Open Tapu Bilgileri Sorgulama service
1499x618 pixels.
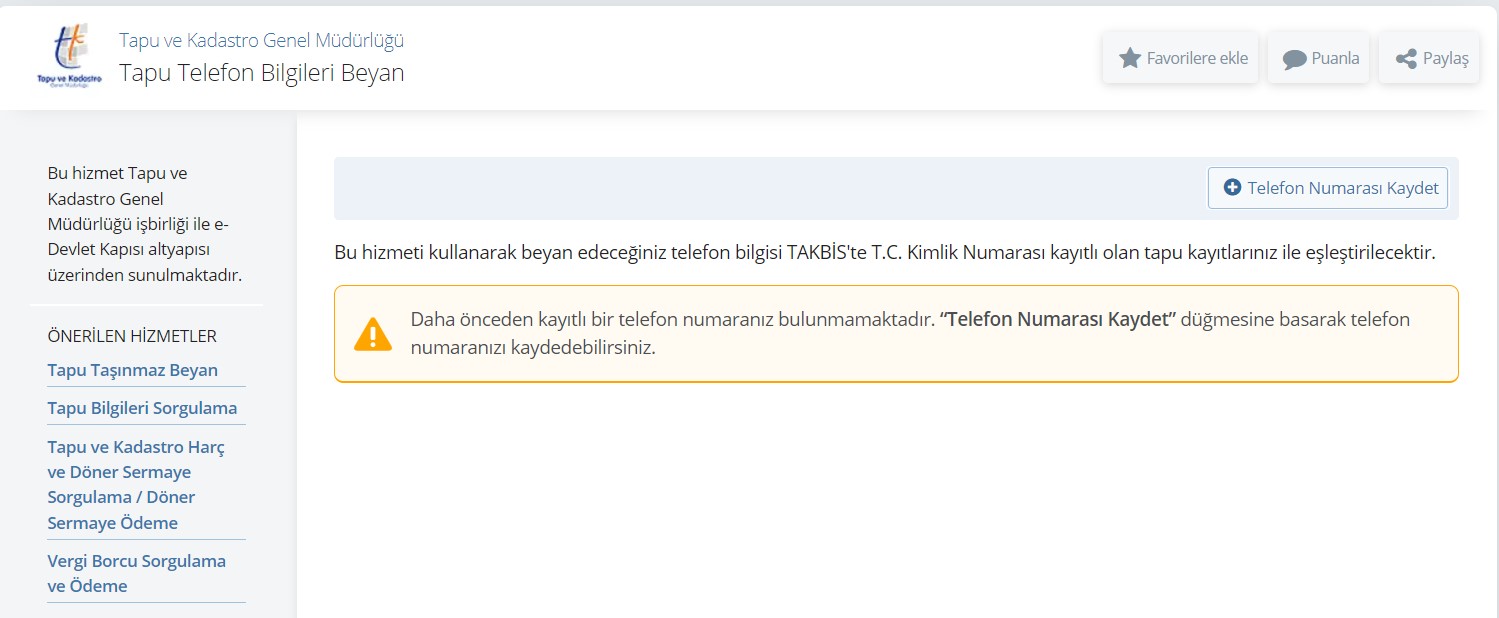click(x=141, y=407)
